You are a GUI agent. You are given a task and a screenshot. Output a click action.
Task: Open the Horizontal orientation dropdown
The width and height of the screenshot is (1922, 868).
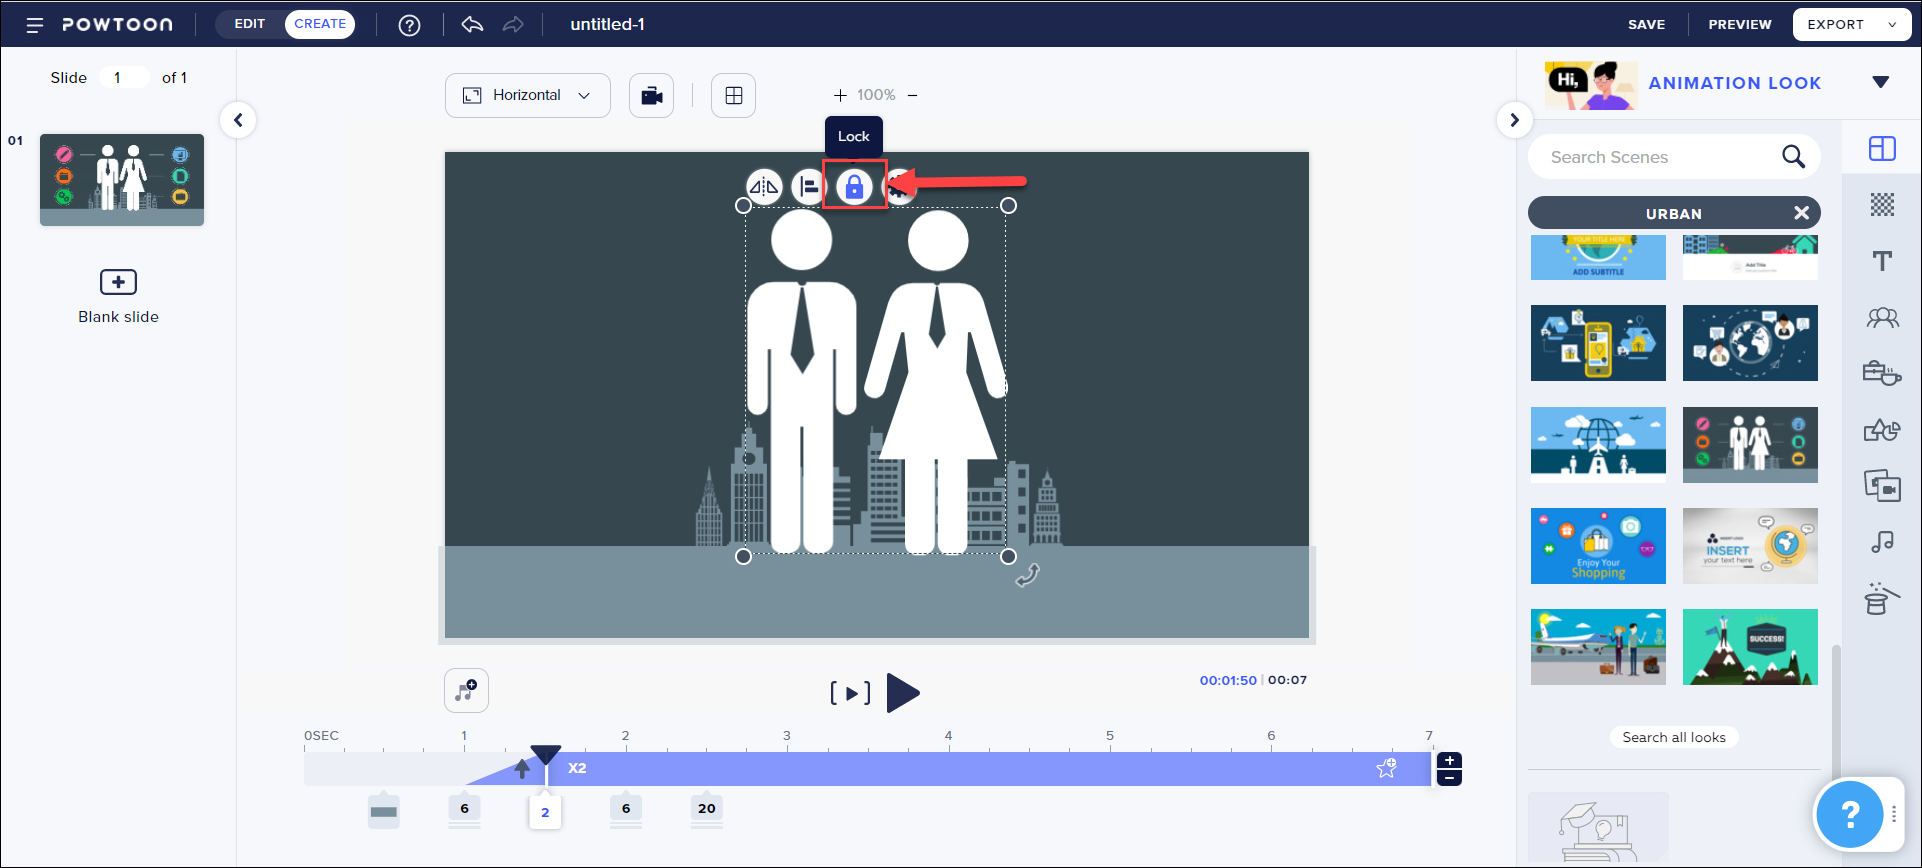click(x=527, y=96)
